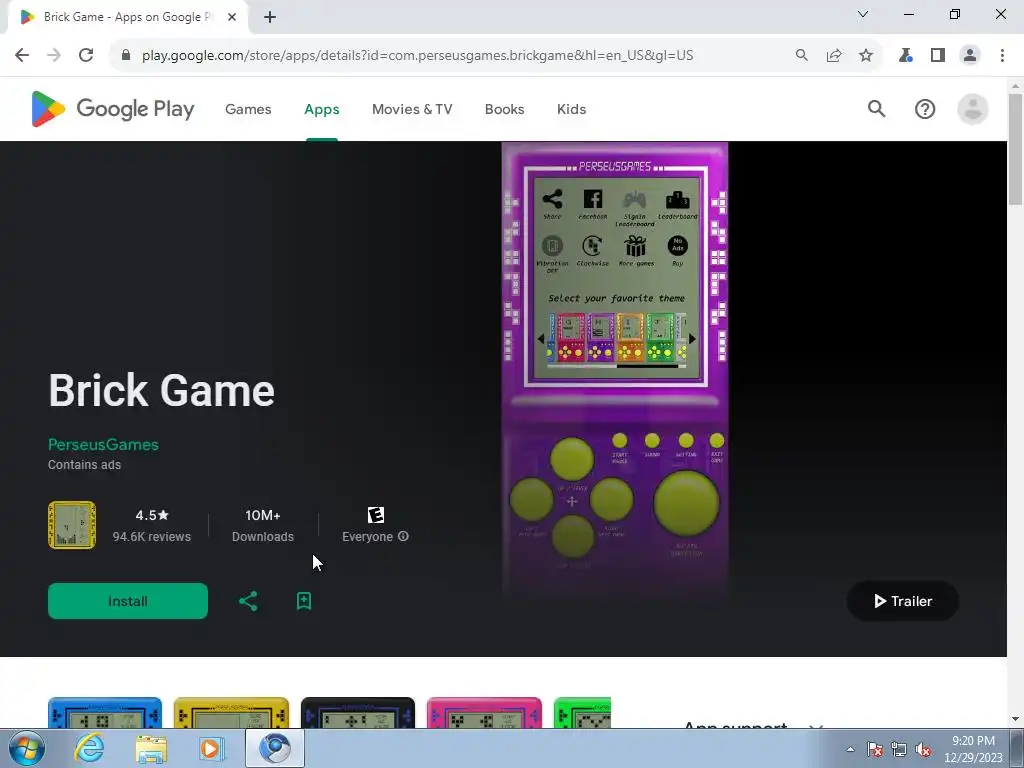Open the blue theme screenshot thumbnail

pyautogui.click(x=104, y=712)
